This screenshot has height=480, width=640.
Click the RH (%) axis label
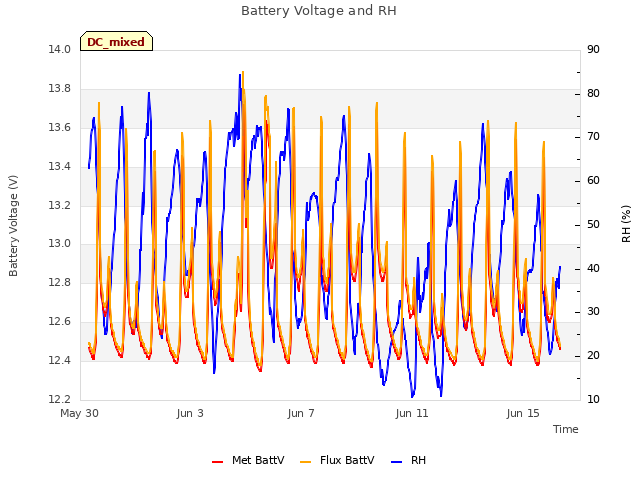[626, 224]
